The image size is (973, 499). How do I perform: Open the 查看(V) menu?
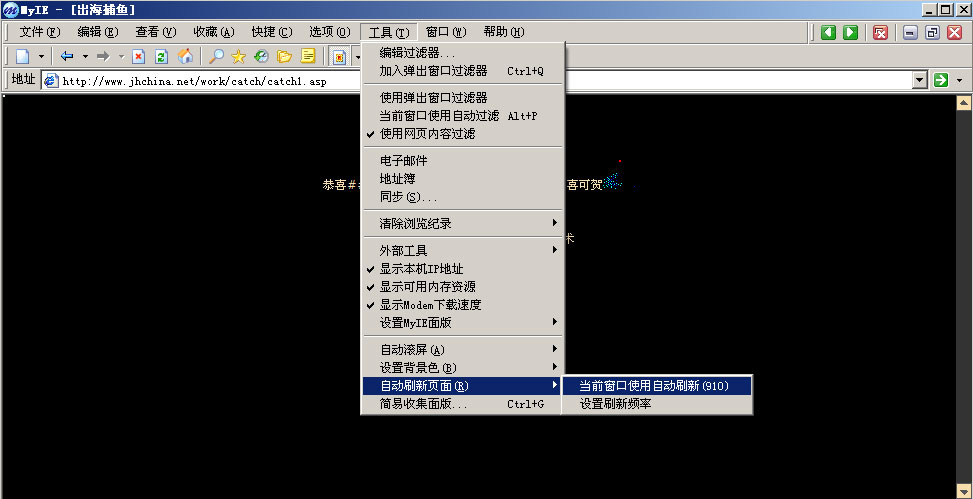point(156,32)
